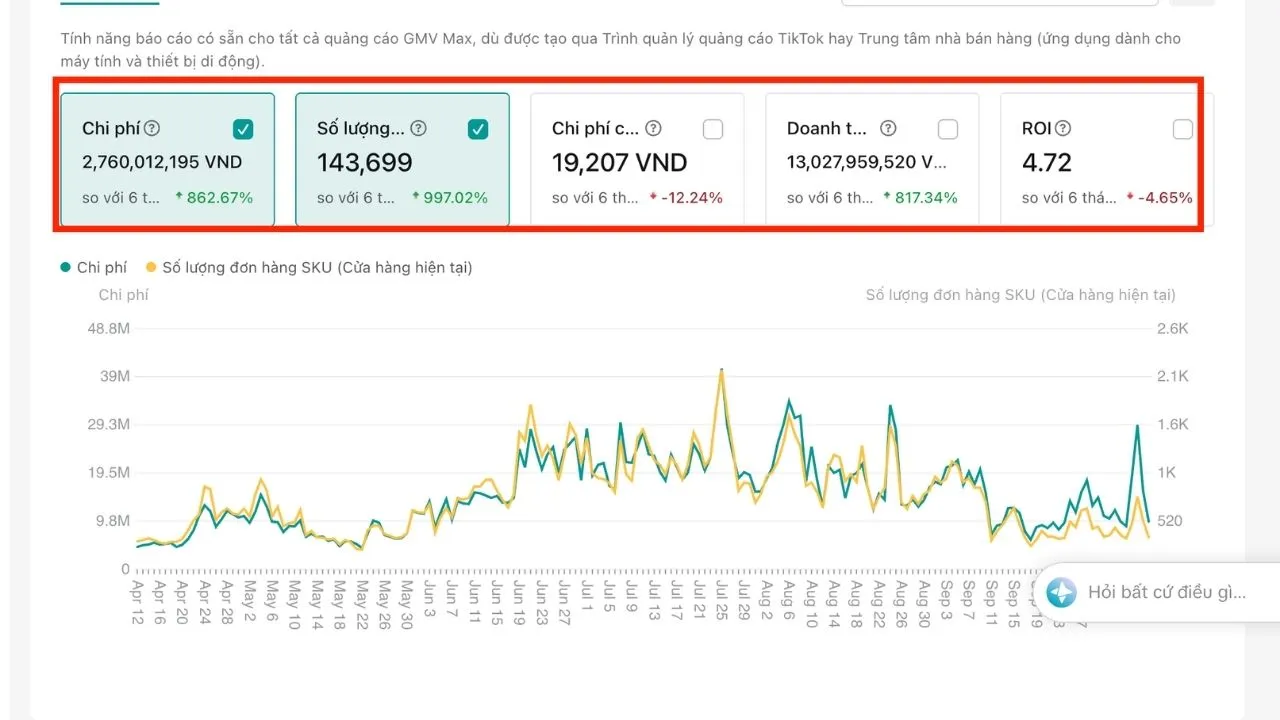This screenshot has height=720, width=1280.
Task: Click the 'Aug 6' date label
Action: coord(789,601)
